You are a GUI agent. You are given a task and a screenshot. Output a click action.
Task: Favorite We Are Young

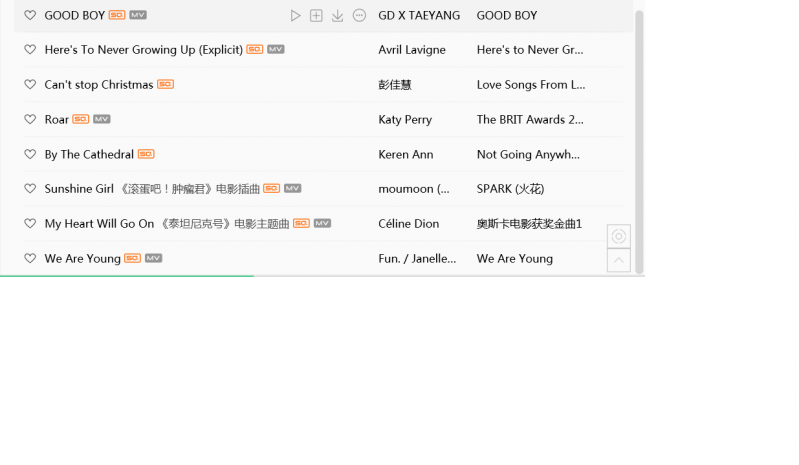point(30,258)
